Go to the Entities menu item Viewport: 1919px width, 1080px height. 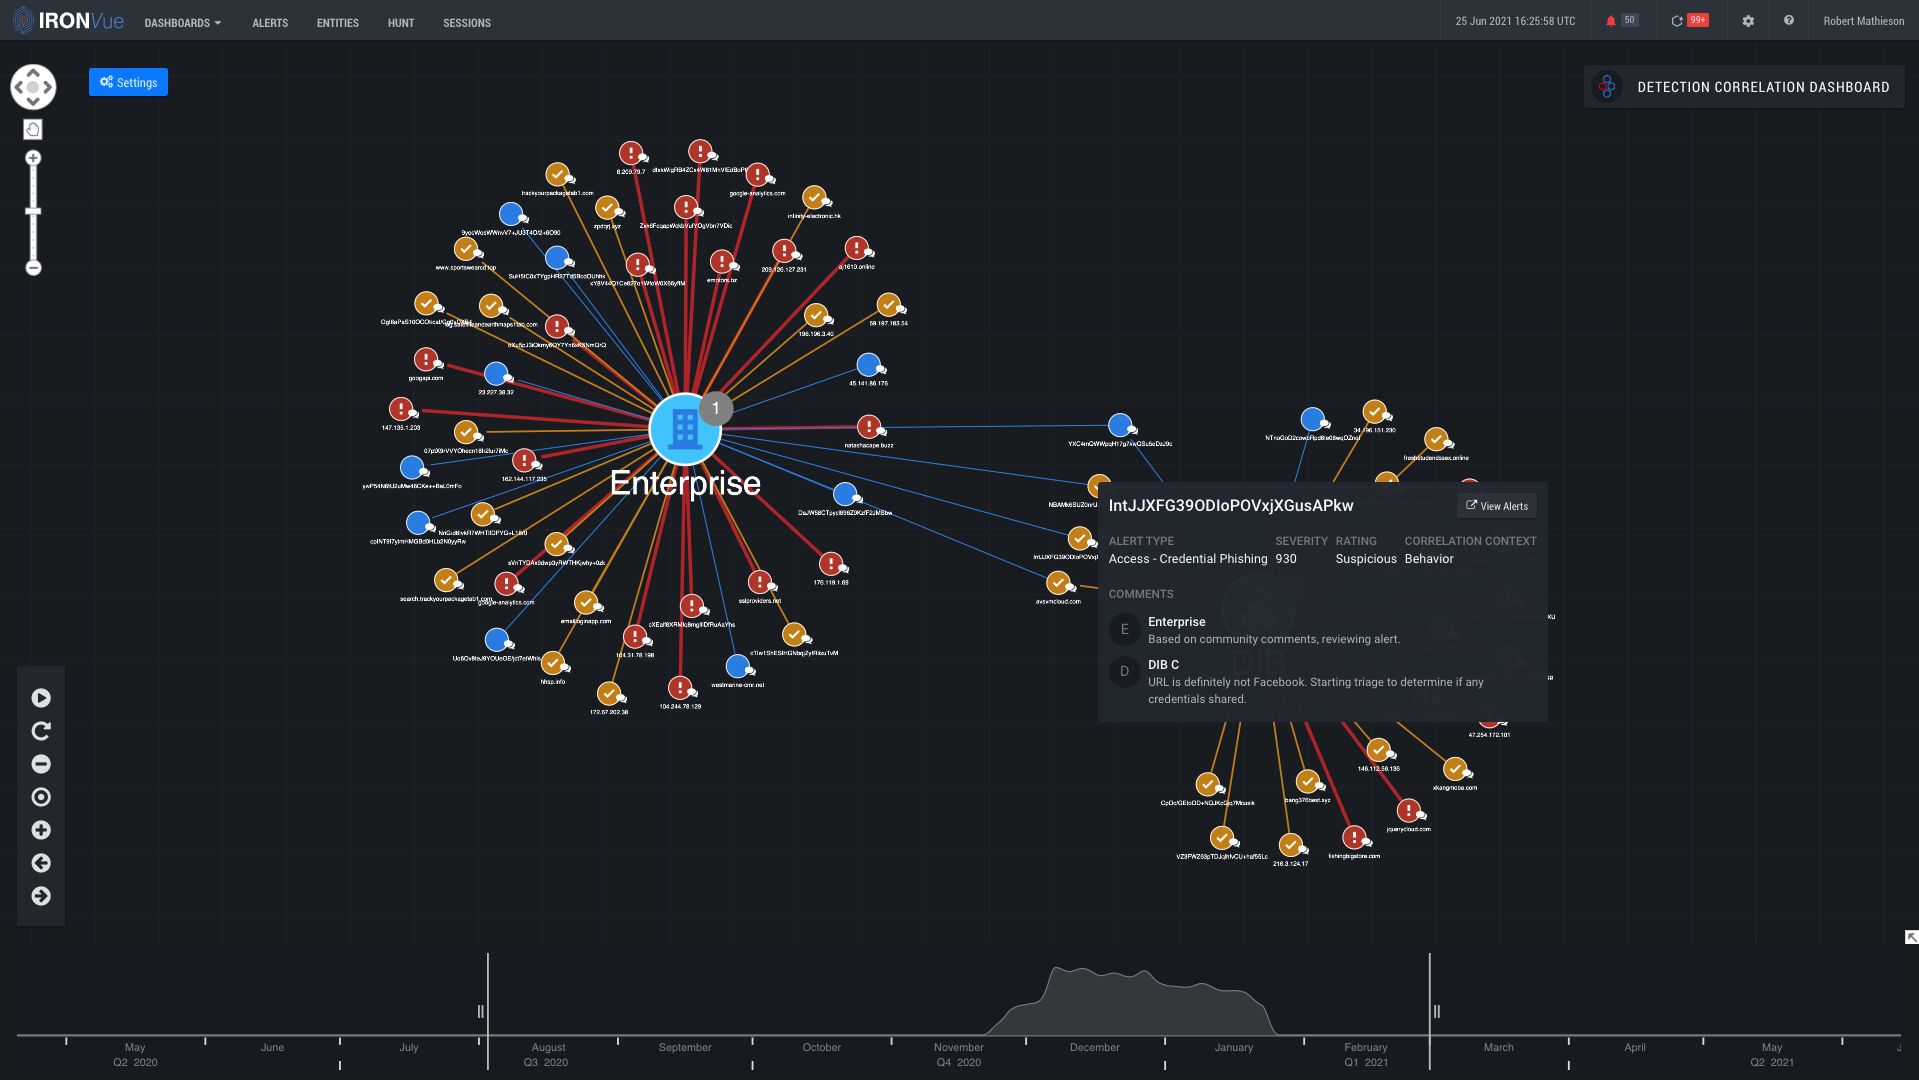click(x=337, y=22)
